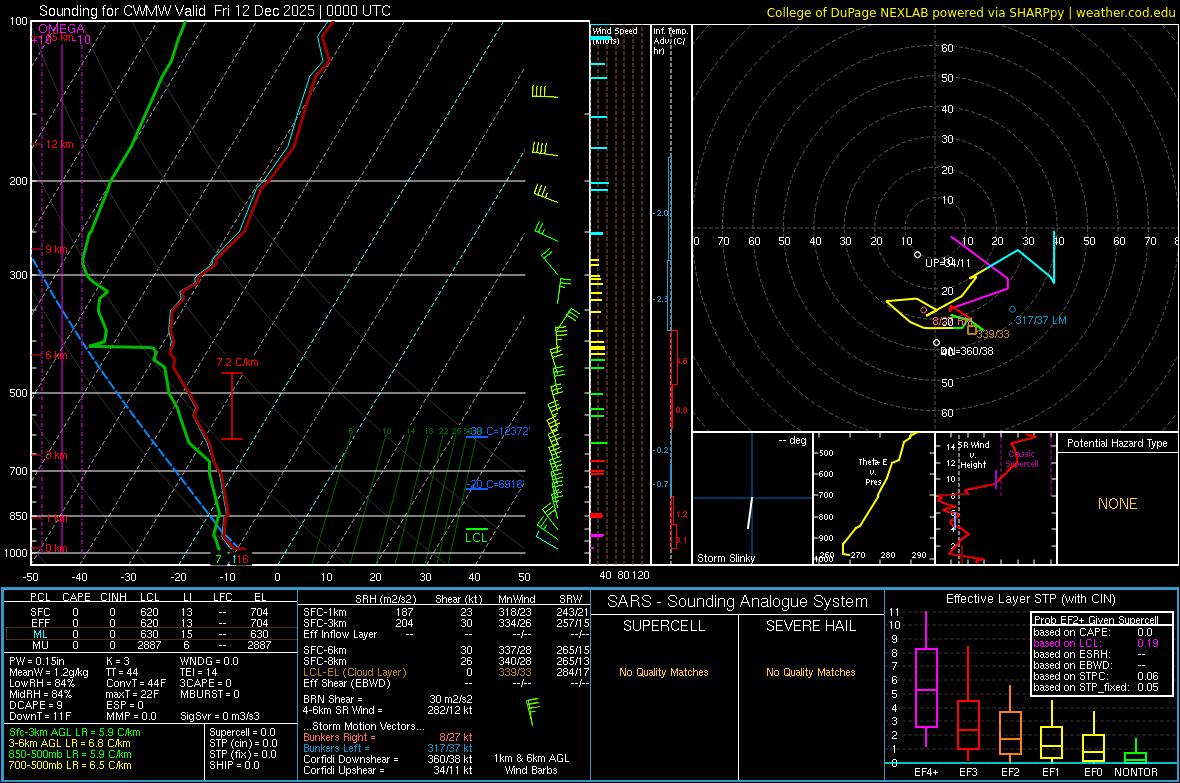Viewport: 1180px width, 783px height.
Task: Click the 'WNDG = 0.0' value
Action: [209, 661]
